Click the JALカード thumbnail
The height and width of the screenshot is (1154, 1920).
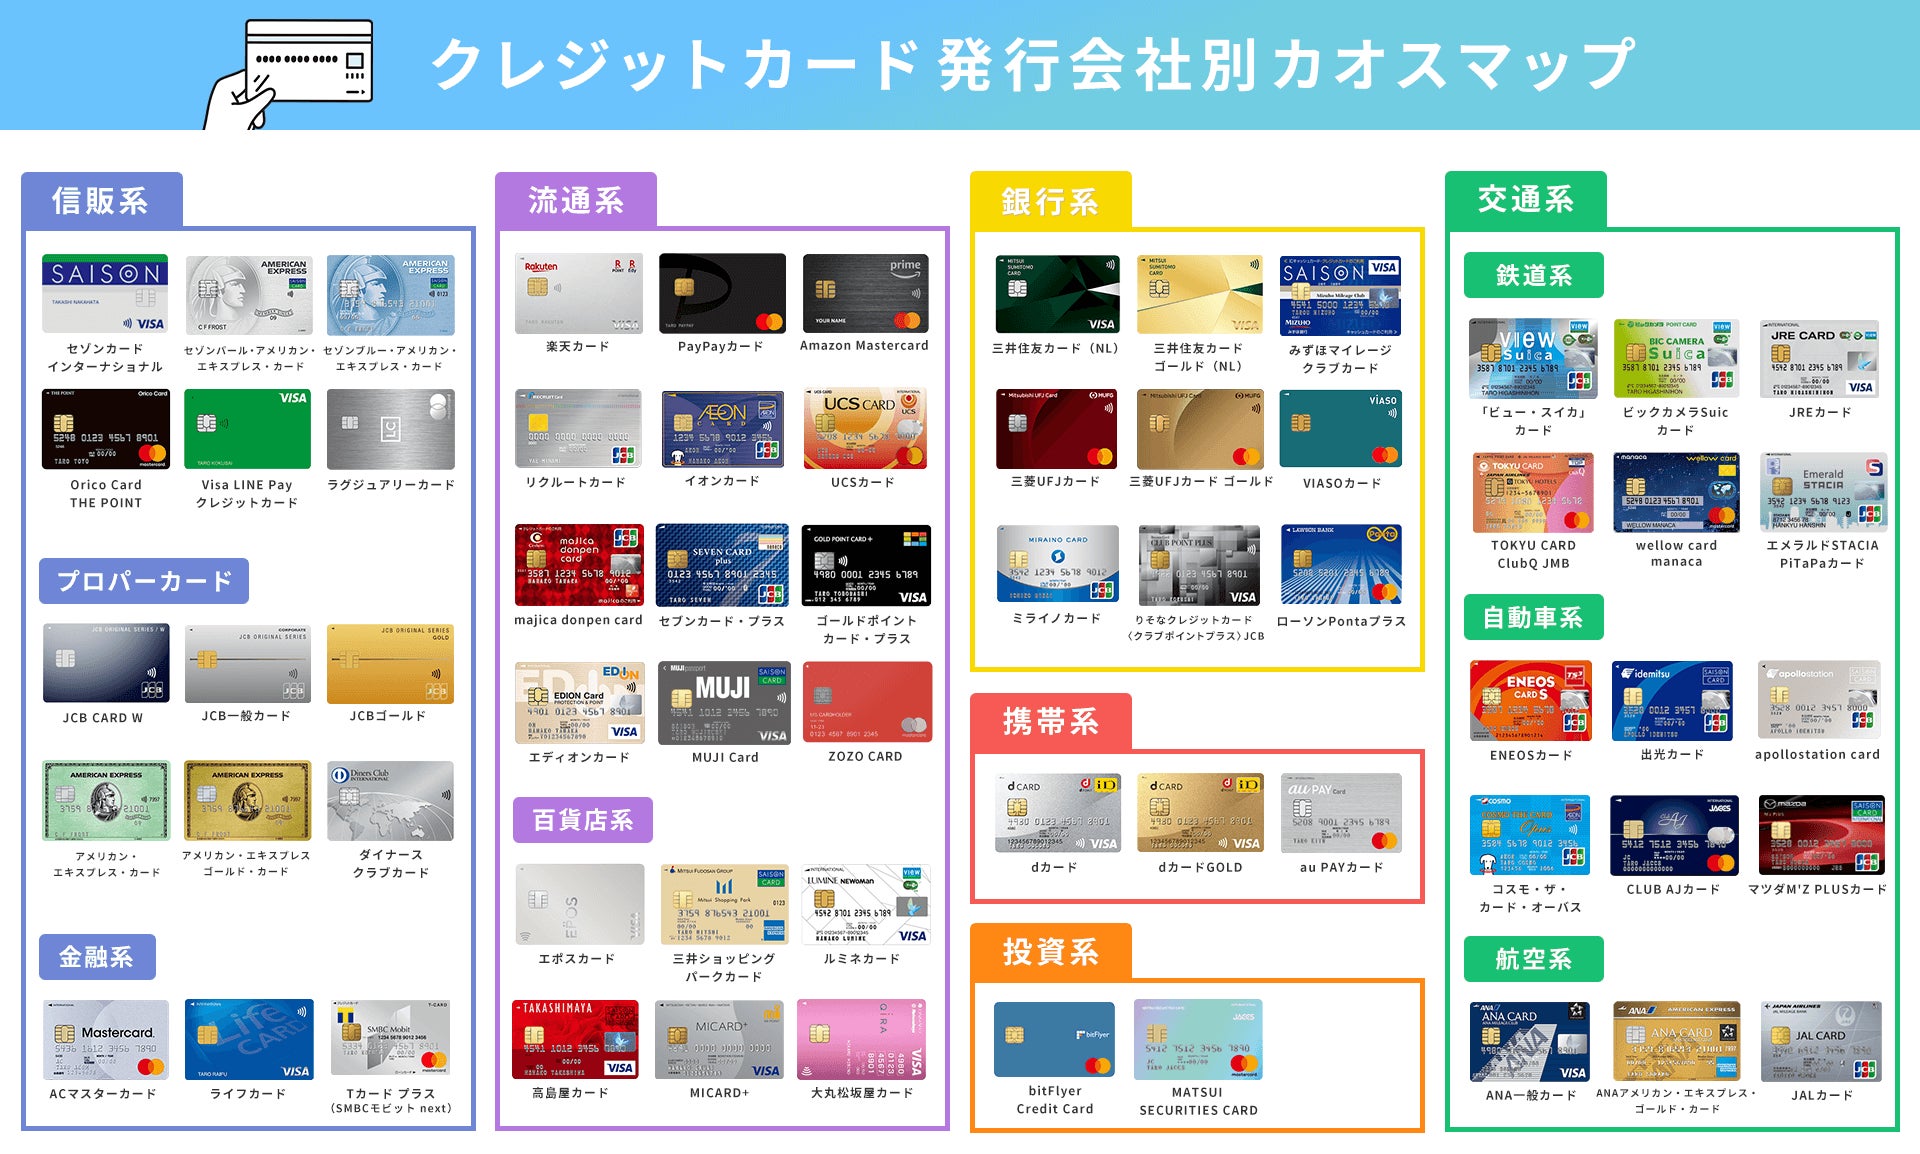click(x=1820, y=1040)
